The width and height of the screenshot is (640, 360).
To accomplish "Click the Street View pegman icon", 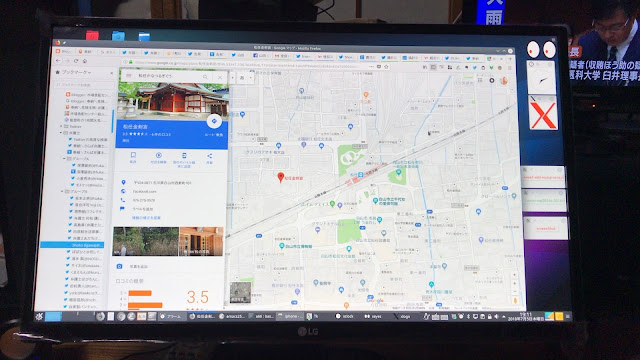I will 516,301.
